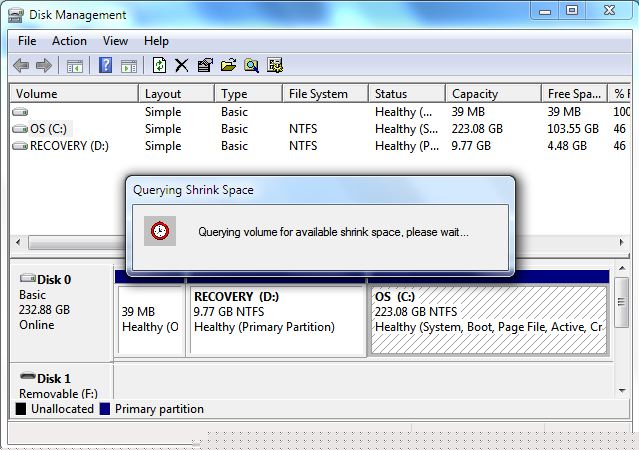
Task: Click the disk pane up scroll arrow
Action: [622, 268]
